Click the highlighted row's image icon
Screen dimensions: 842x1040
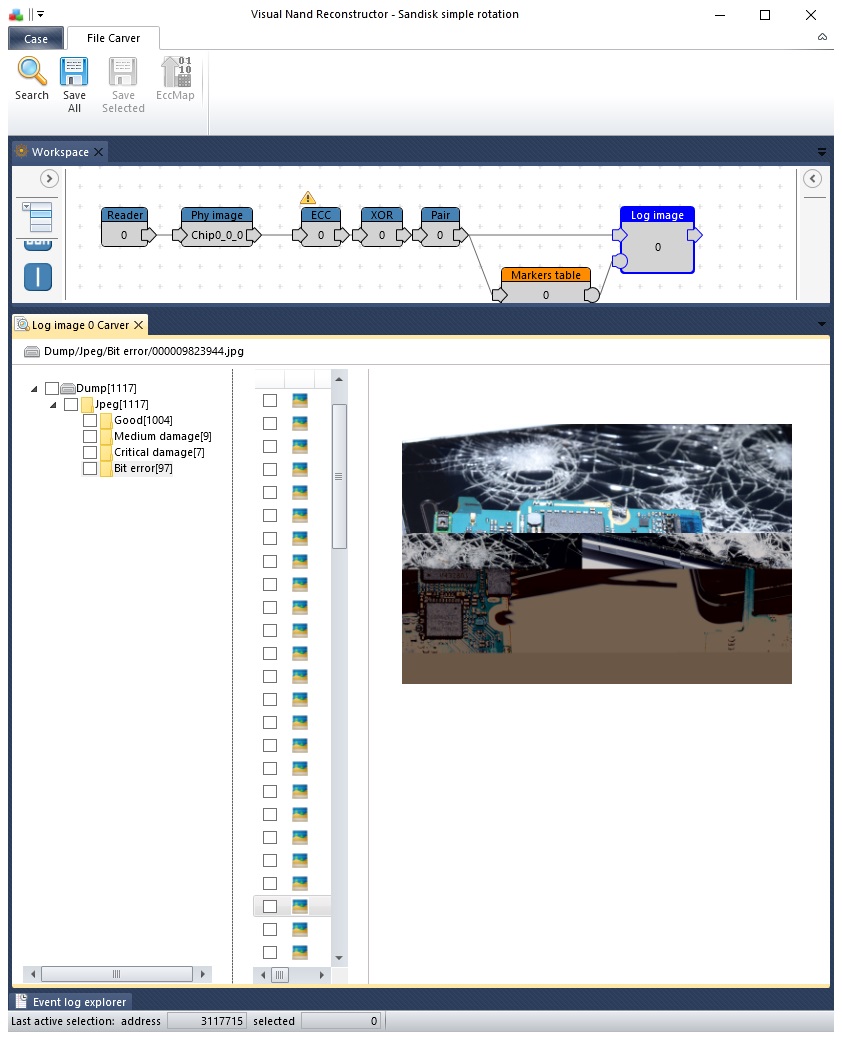[x=300, y=906]
